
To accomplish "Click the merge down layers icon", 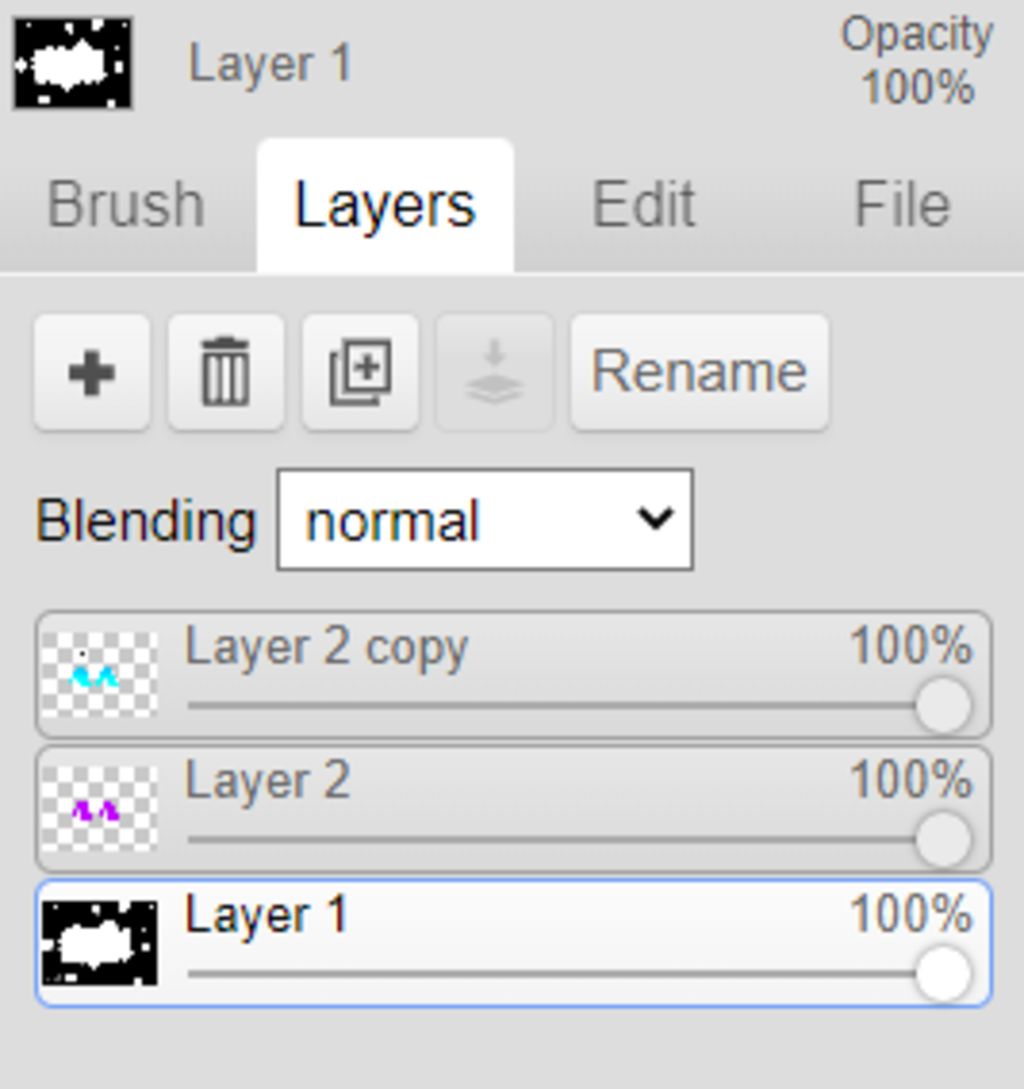I will tap(494, 372).
